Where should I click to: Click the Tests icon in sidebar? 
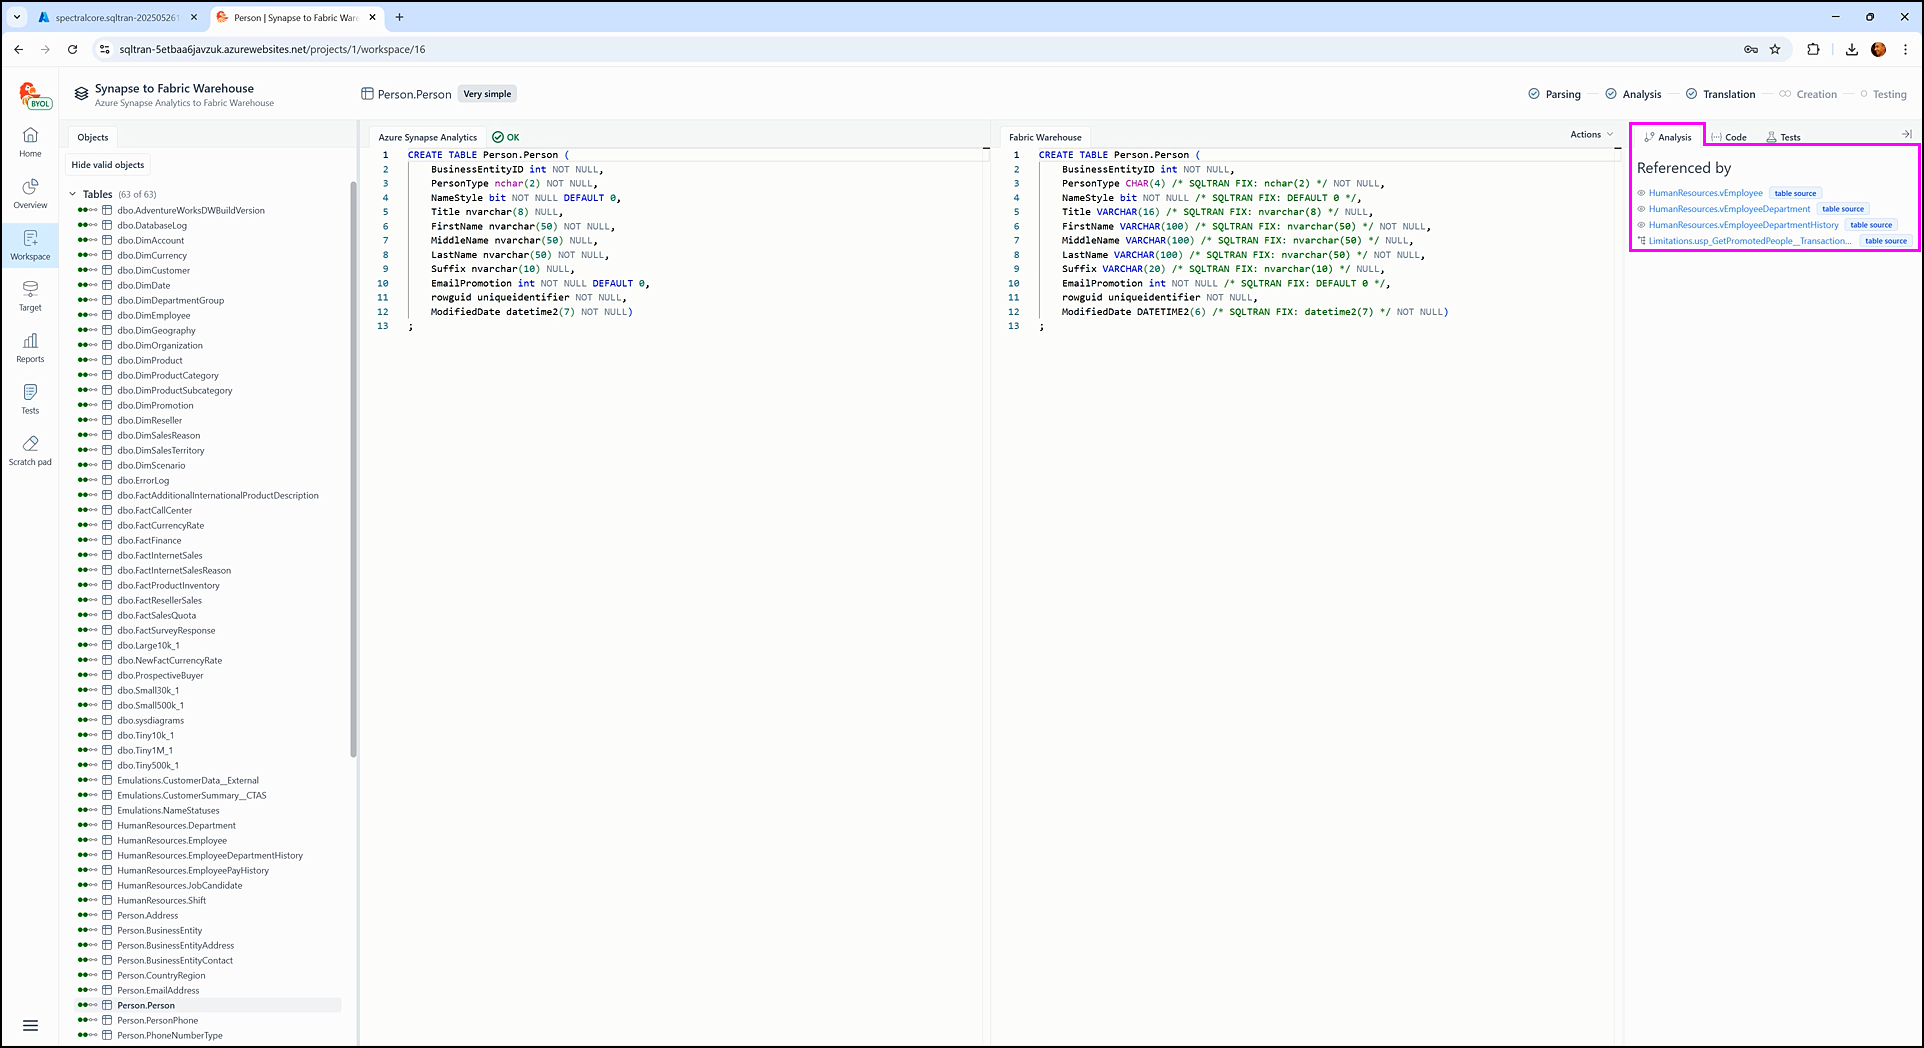pyautogui.click(x=30, y=398)
